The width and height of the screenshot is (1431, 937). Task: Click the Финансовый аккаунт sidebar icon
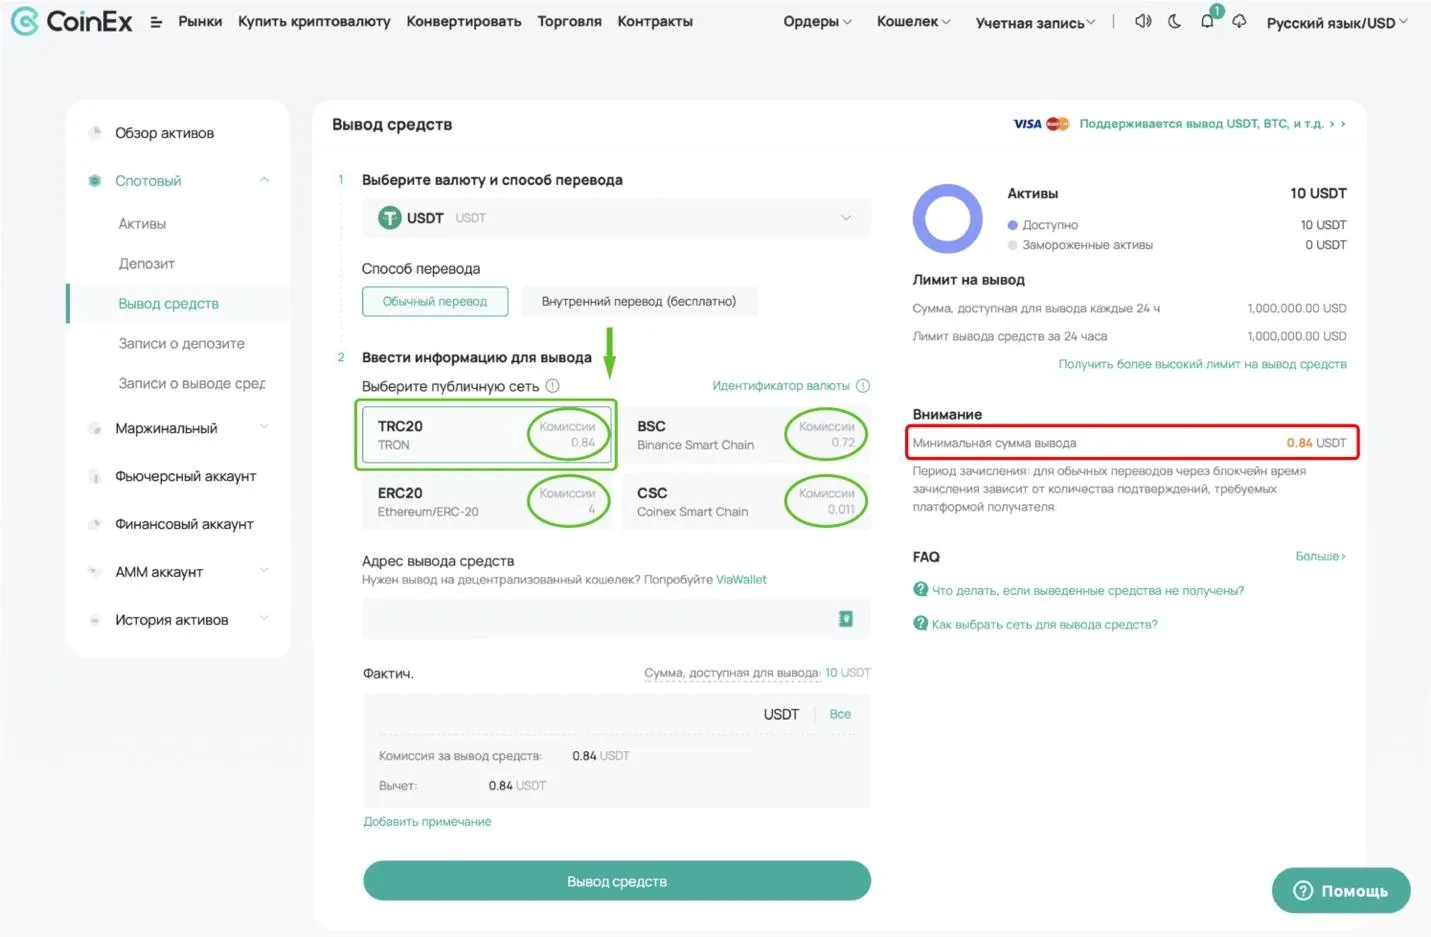pyautogui.click(x=95, y=524)
